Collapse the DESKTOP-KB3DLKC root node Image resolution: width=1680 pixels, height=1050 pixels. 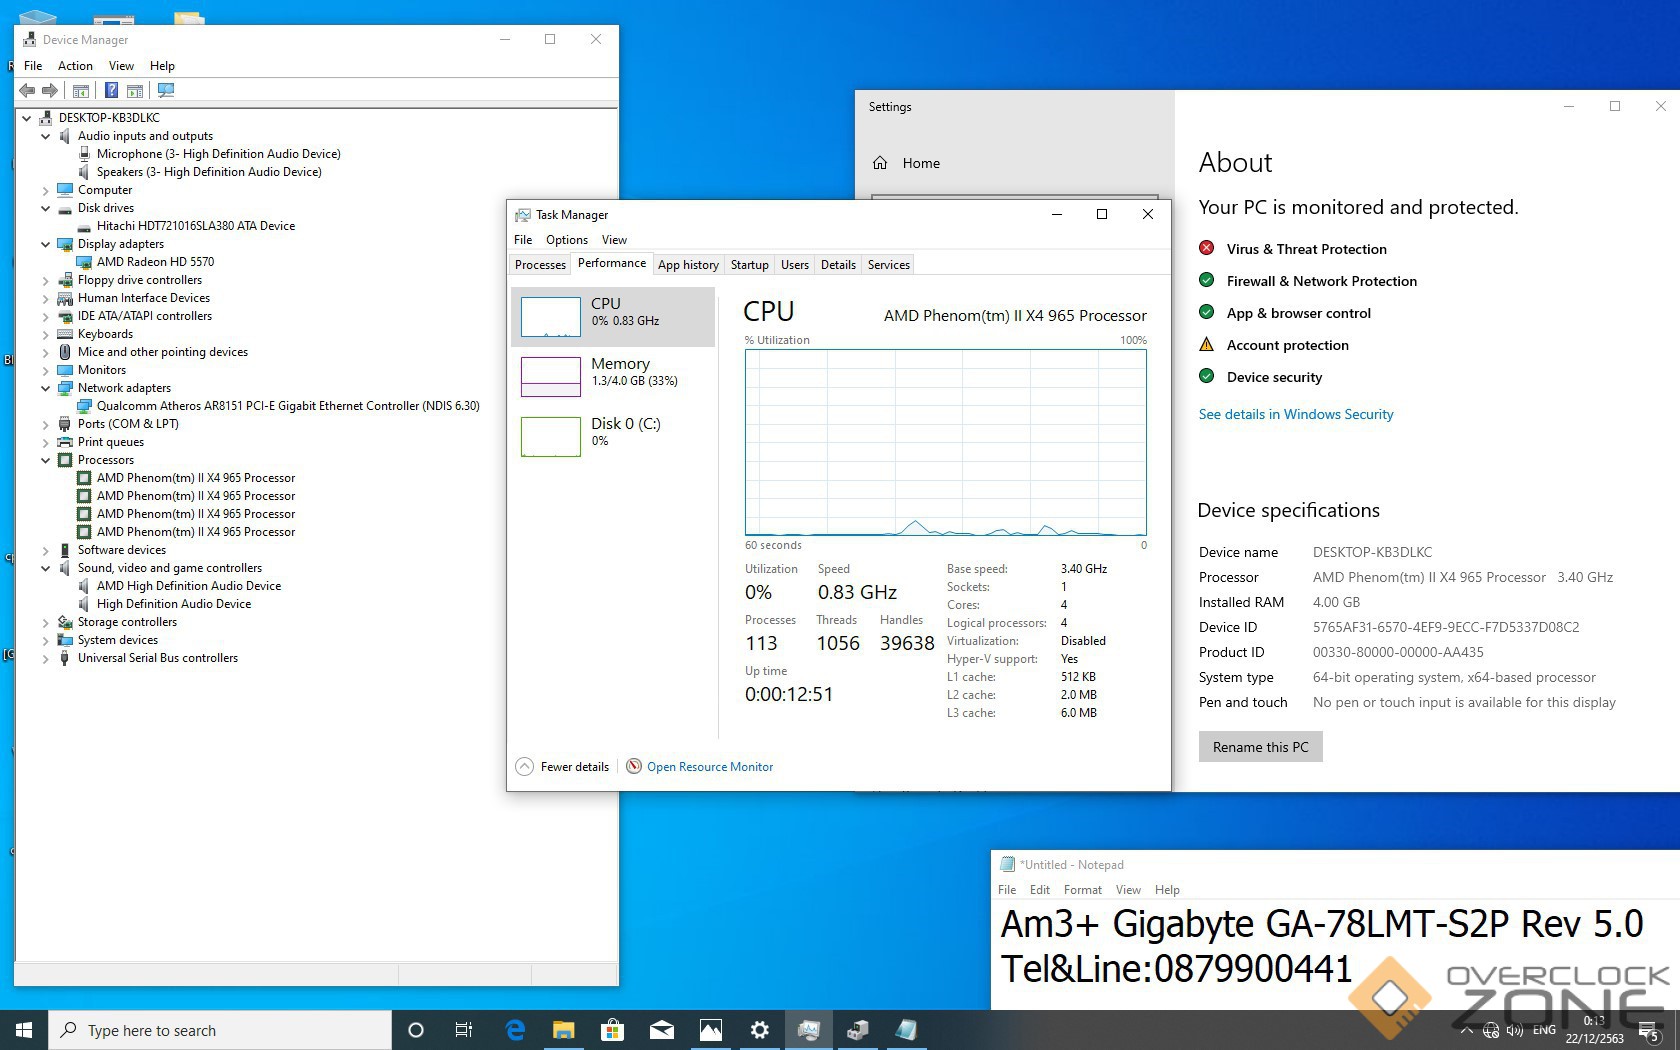click(27, 118)
